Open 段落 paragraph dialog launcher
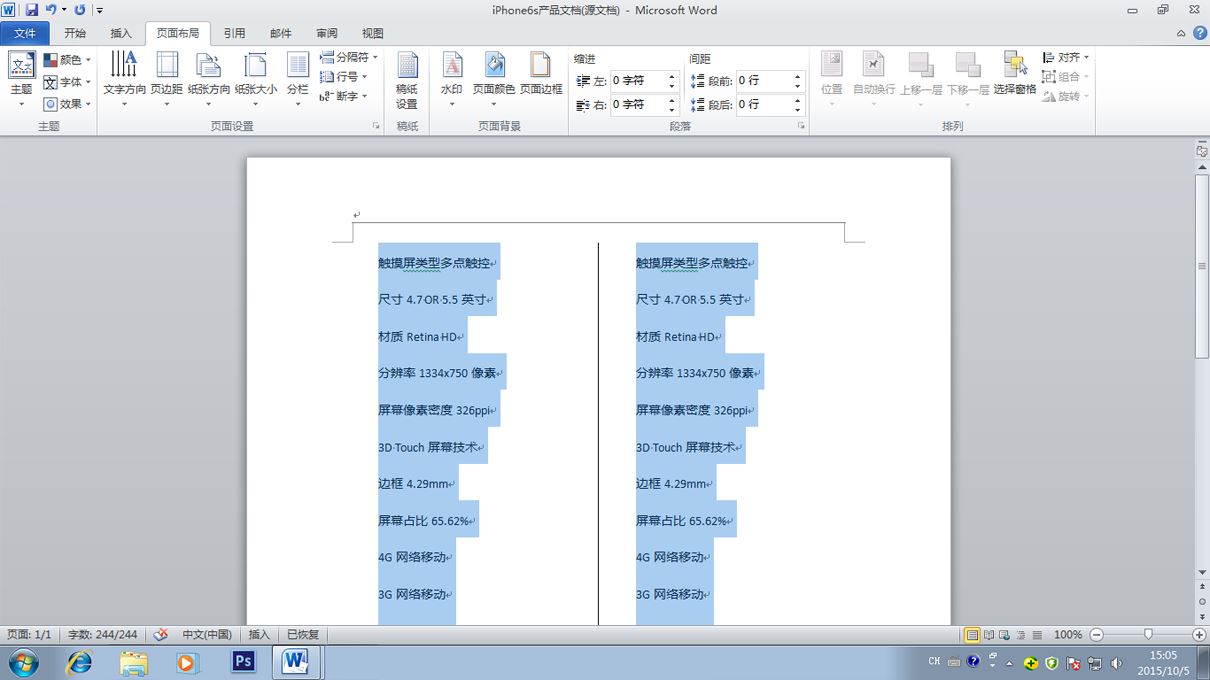This screenshot has width=1210, height=680. [x=801, y=127]
